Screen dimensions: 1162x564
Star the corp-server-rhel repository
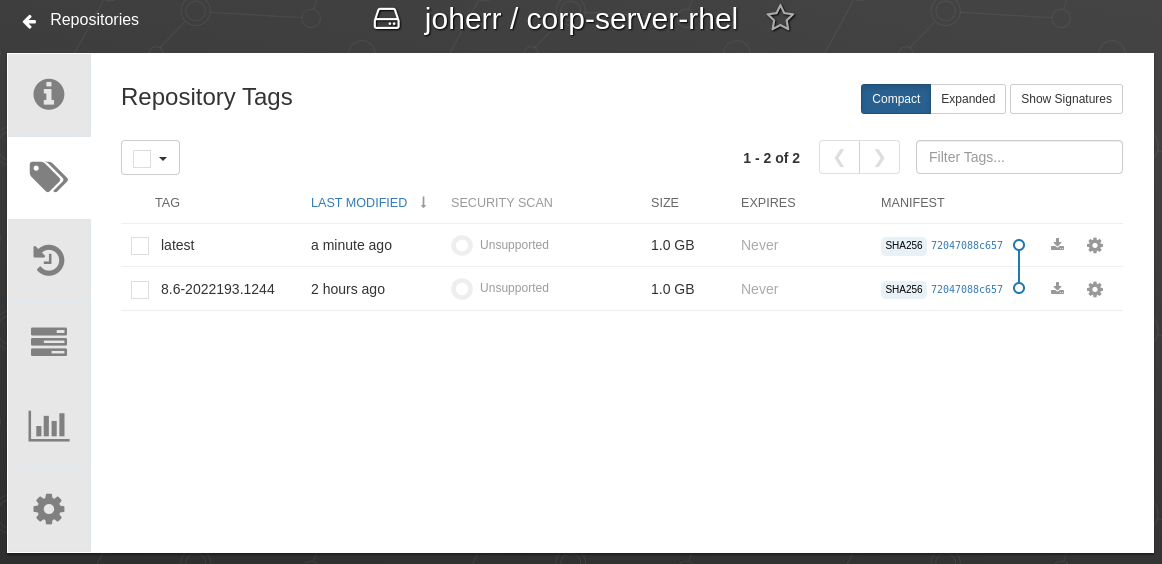tap(780, 18)
